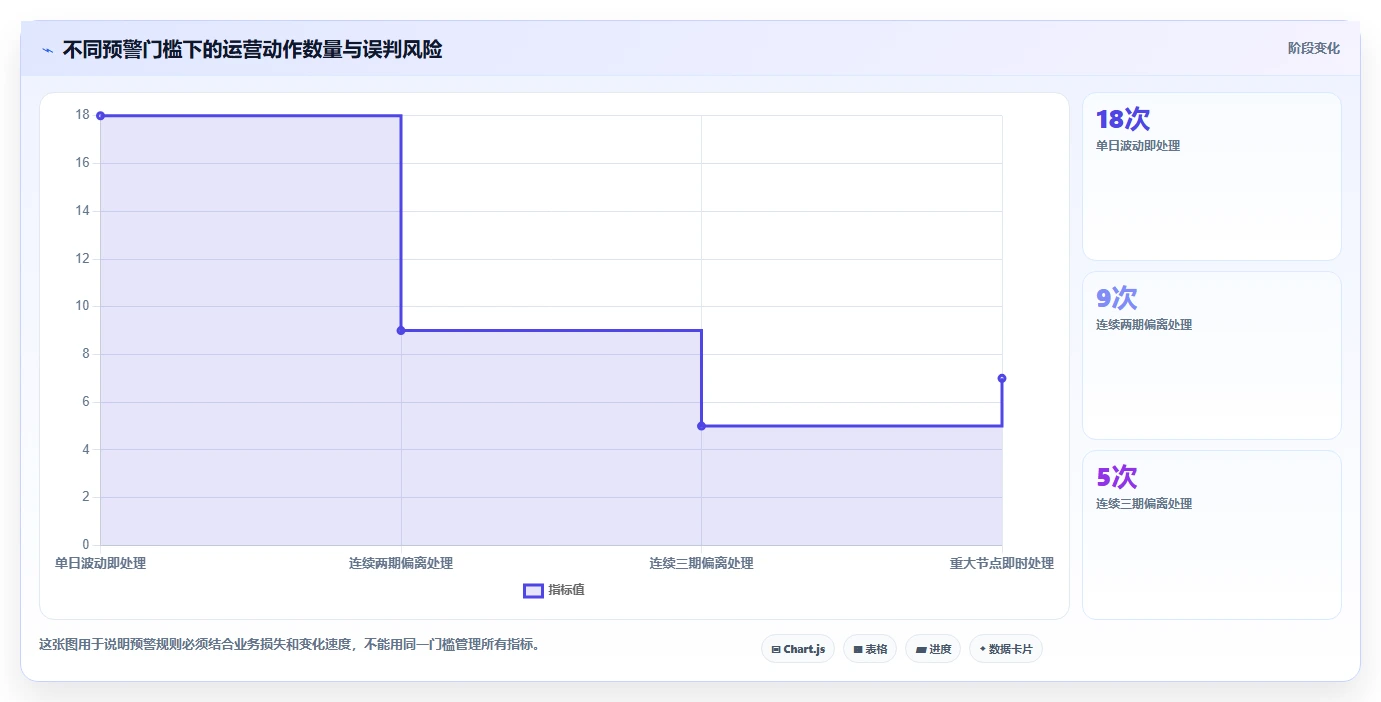Click x-axis label 连续两期偏离处理
This screenshot has height=702, width=1381.
tap(401, 563)
